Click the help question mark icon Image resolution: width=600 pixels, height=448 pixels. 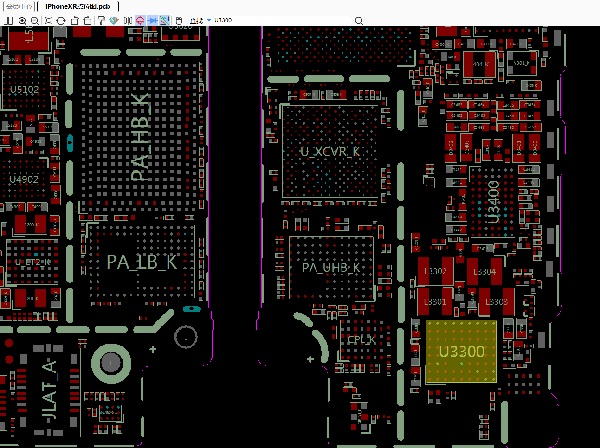click(101, 20)
